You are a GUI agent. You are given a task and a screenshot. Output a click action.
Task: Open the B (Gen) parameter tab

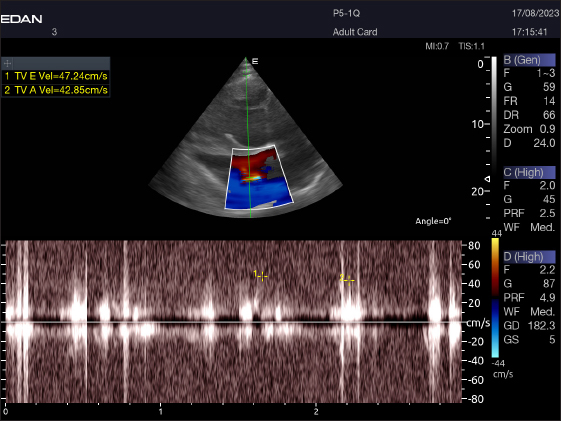click(529, 60)
